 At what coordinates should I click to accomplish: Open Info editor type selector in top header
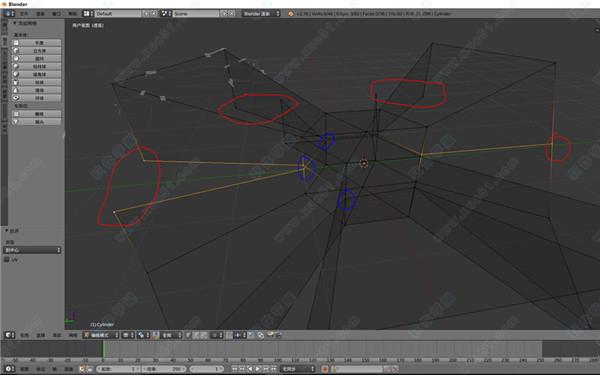click(x=9, y=13)
